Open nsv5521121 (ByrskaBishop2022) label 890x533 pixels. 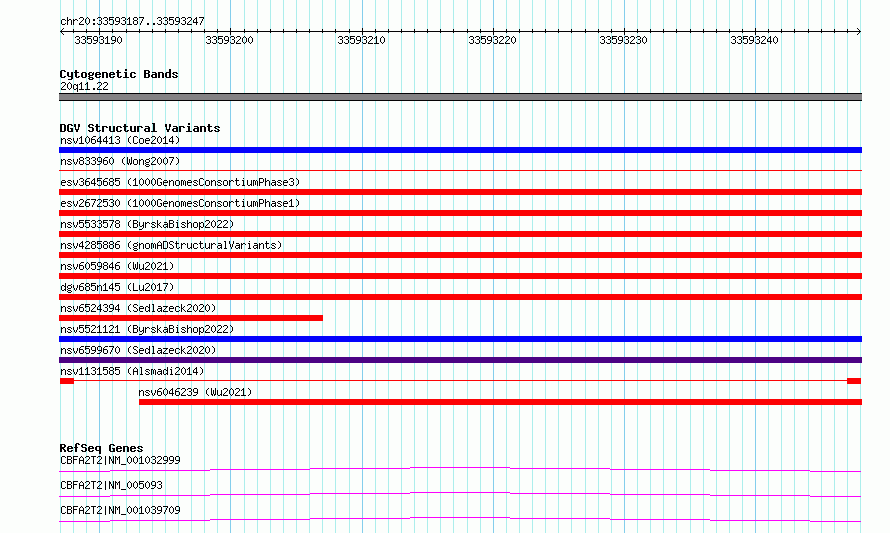[x=147, y=329]
